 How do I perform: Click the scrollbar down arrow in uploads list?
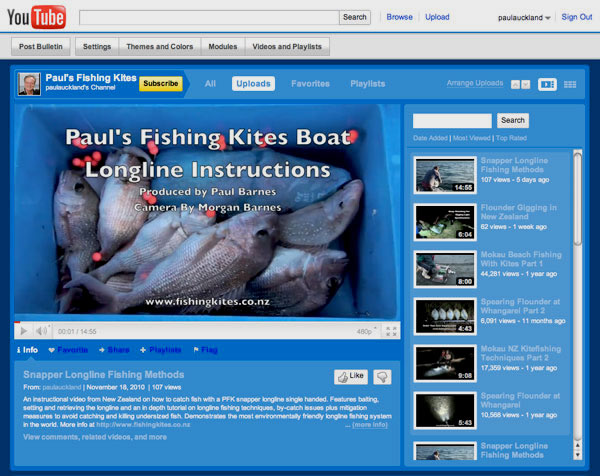coord(578,455)
